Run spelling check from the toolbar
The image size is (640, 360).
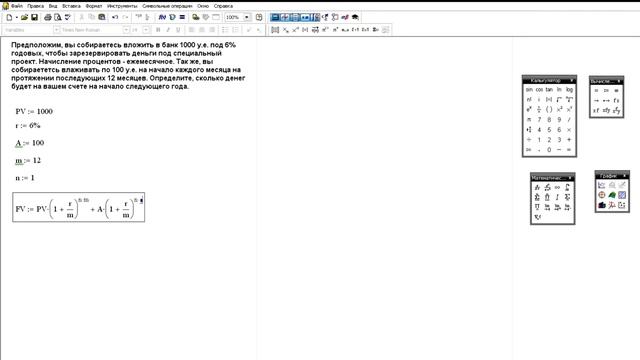click(68, 17)
